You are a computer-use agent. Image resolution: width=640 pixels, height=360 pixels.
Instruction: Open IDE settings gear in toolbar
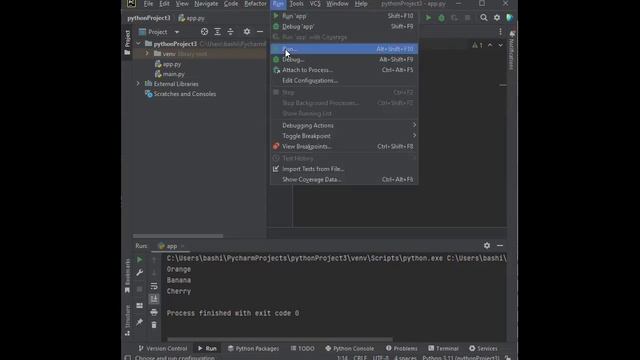click(x=497, y=18)
